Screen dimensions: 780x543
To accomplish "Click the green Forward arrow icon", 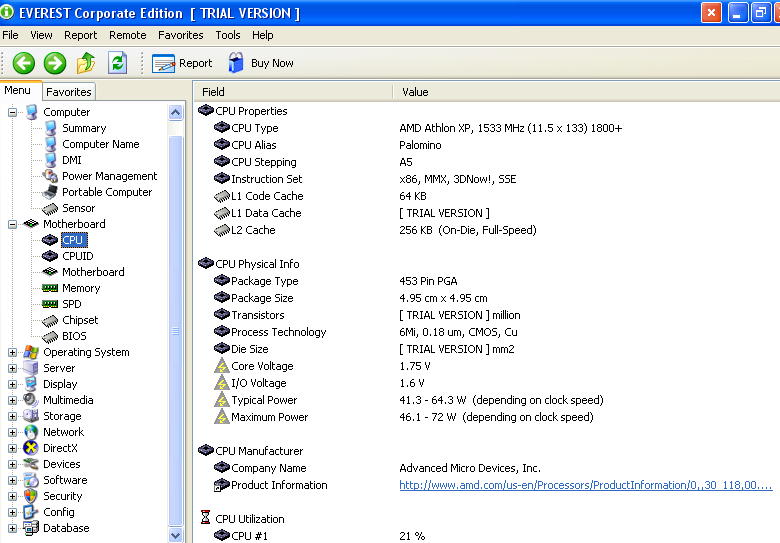I will [55, 63].
